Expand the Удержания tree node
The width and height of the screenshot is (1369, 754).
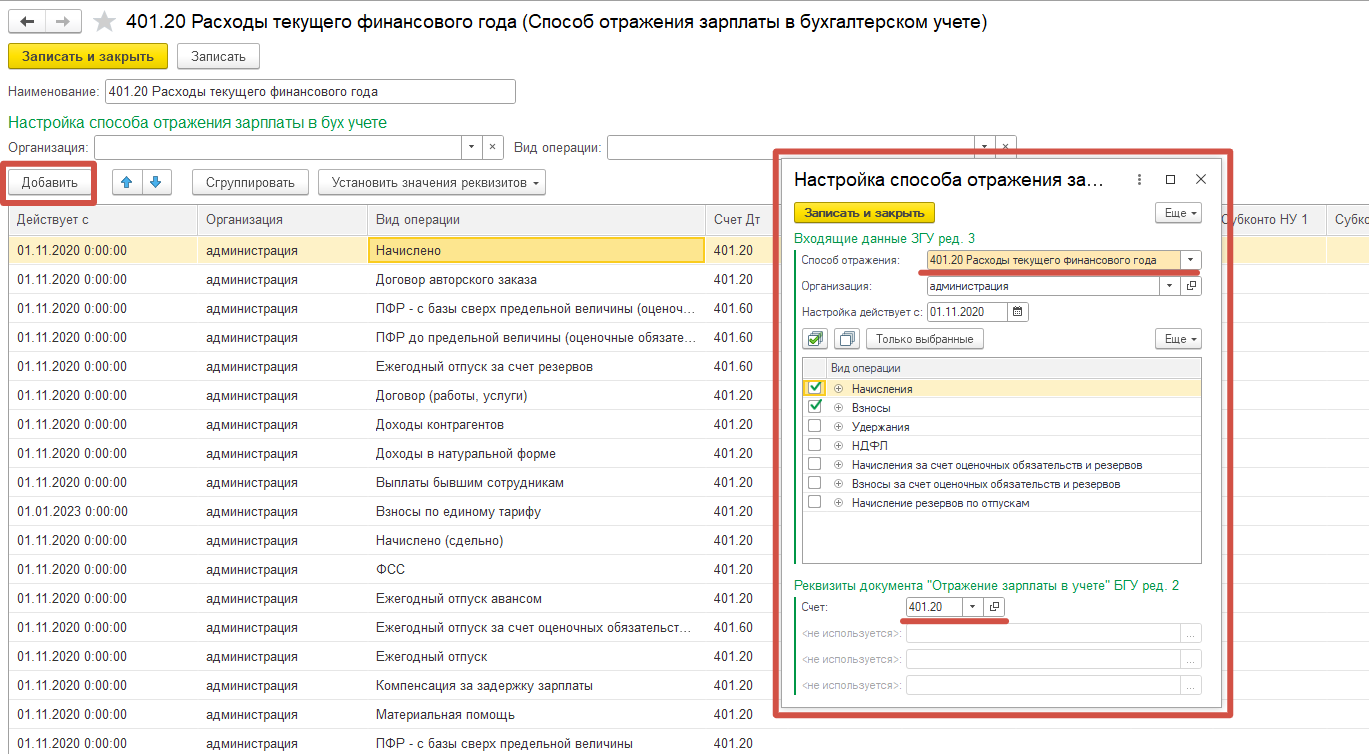pos(838,427)
